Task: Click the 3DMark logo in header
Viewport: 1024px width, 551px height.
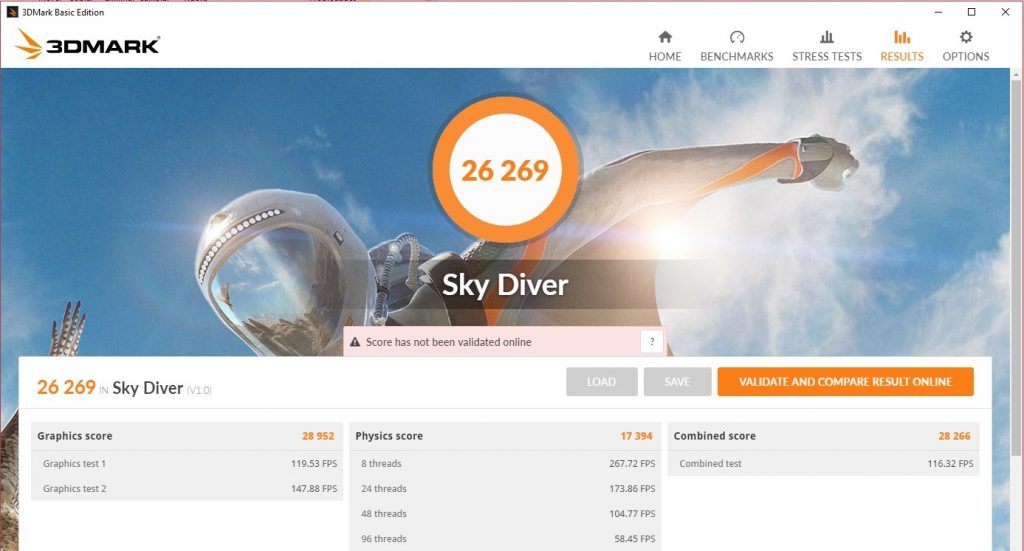Action: (x=88, y=44)
